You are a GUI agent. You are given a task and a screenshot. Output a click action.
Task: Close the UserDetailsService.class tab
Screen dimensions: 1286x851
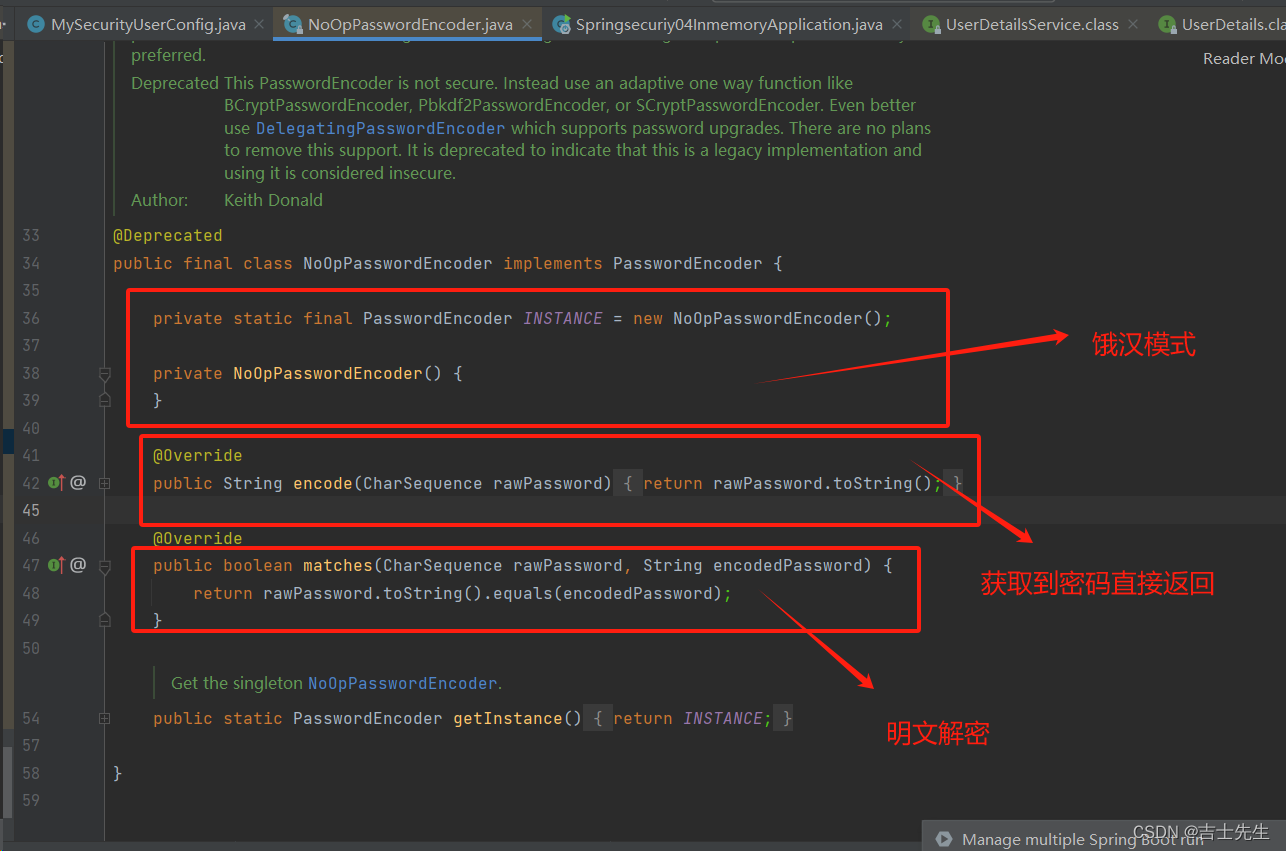click(1134, 25)
